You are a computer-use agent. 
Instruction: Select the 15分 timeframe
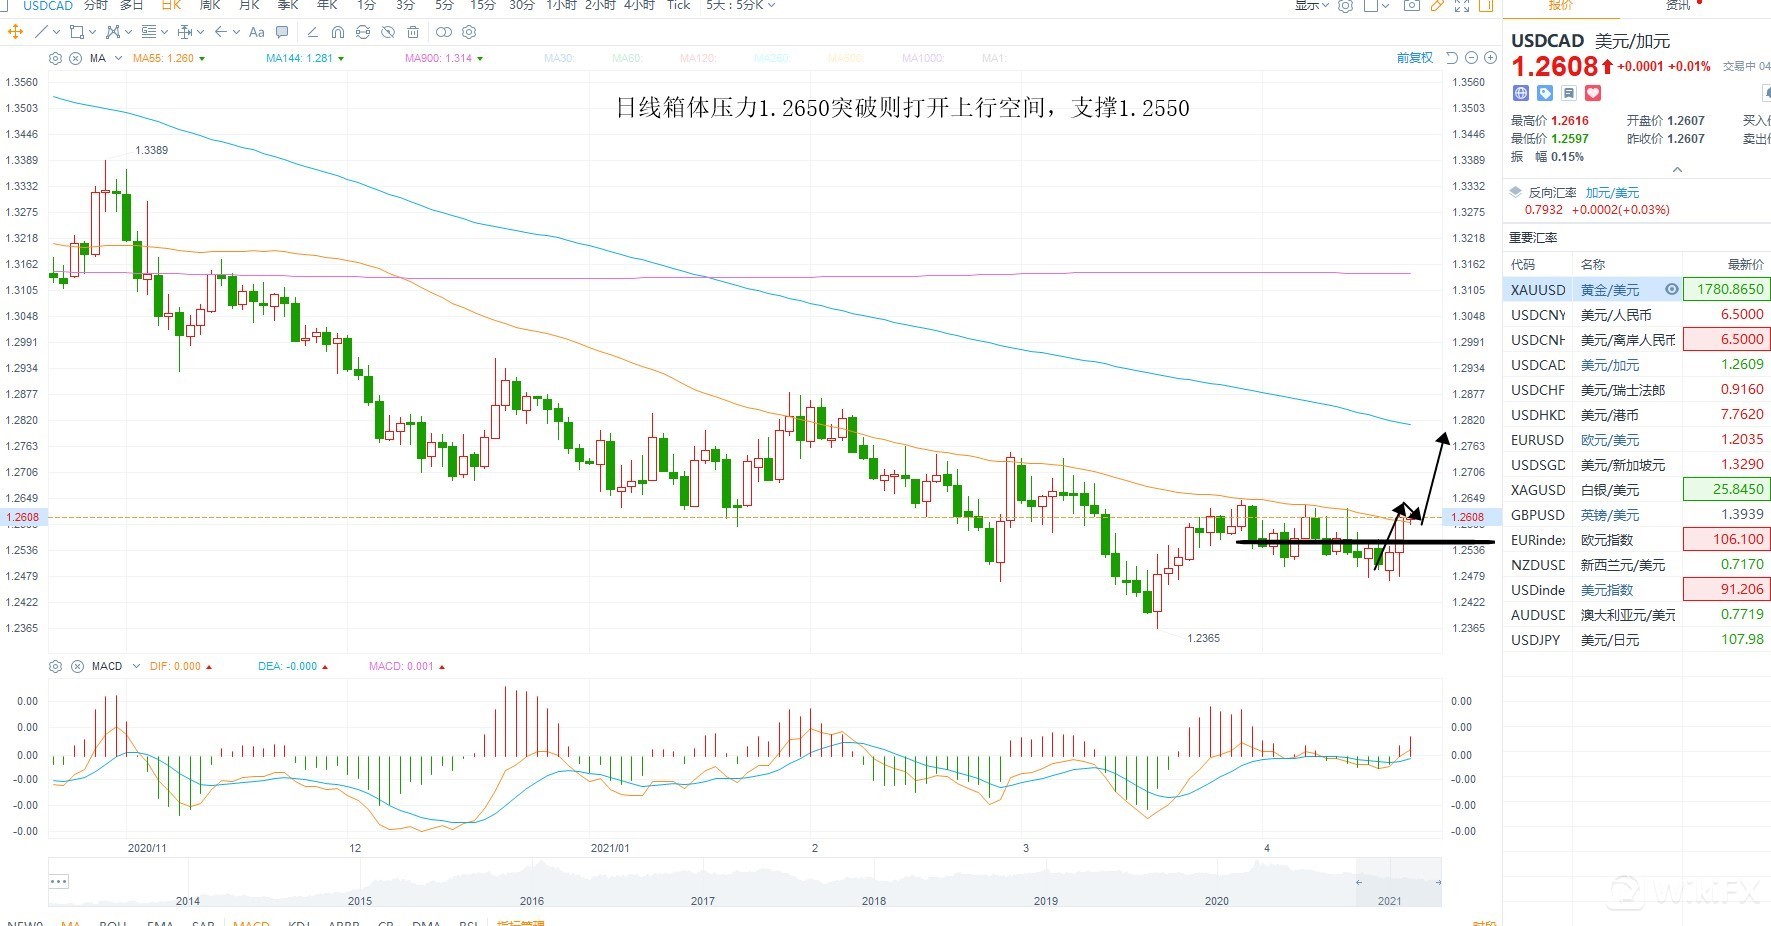tap(483, 5)
